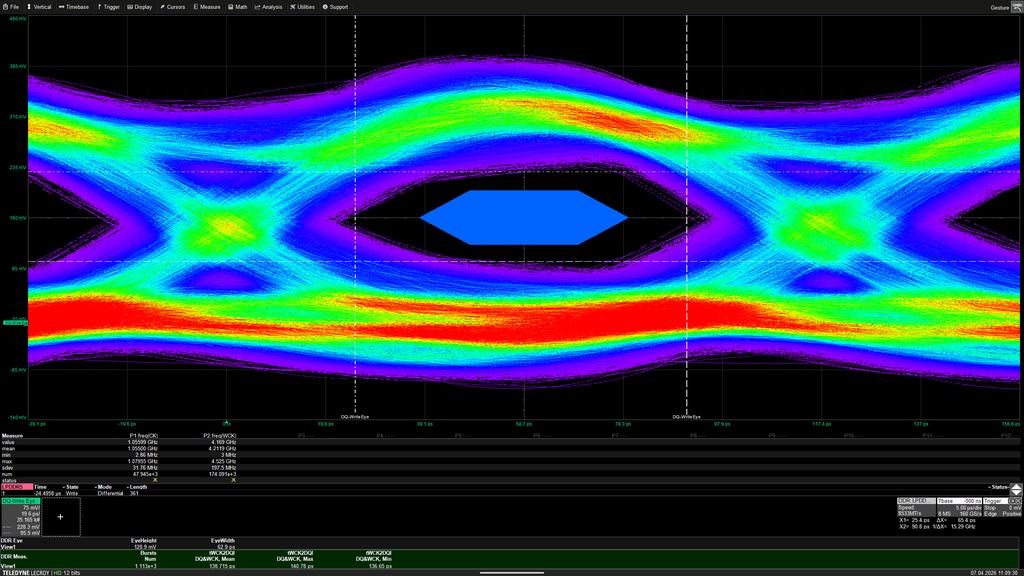Click the zoom thumbnail with plus sign
This screenshot has height=576, width=1024.
click(x=61, y=517)
